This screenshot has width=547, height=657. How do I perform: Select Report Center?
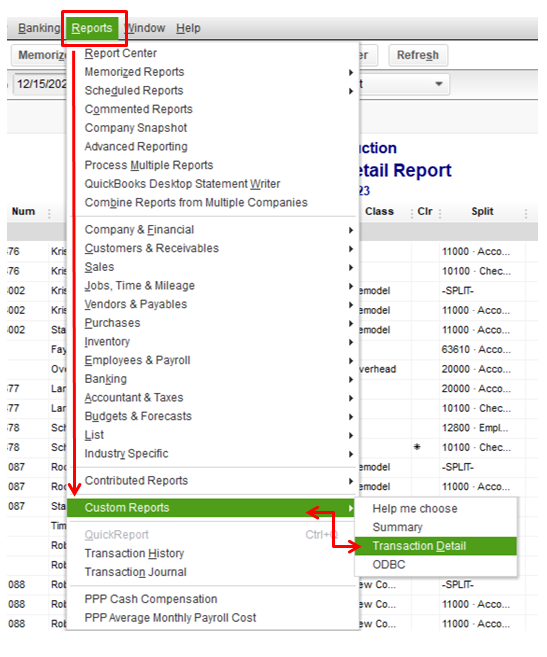click(213, 53)
